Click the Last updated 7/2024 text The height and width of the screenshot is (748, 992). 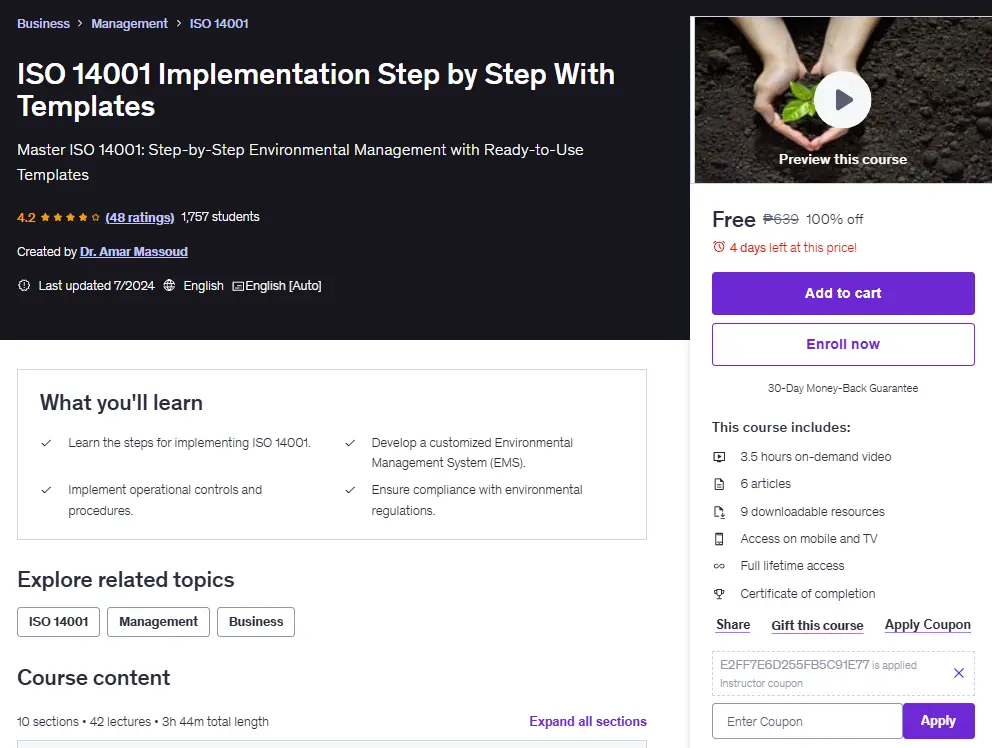point(96,285)
